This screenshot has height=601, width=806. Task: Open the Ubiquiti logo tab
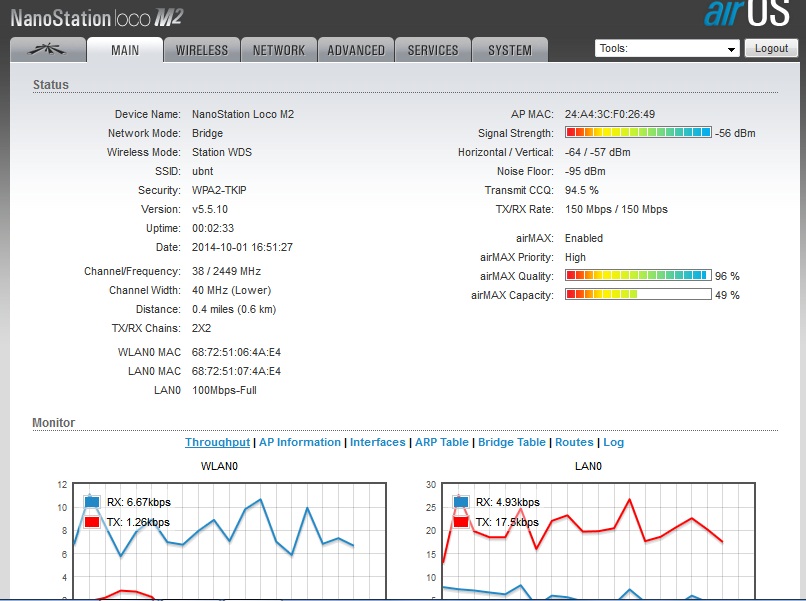48,50
